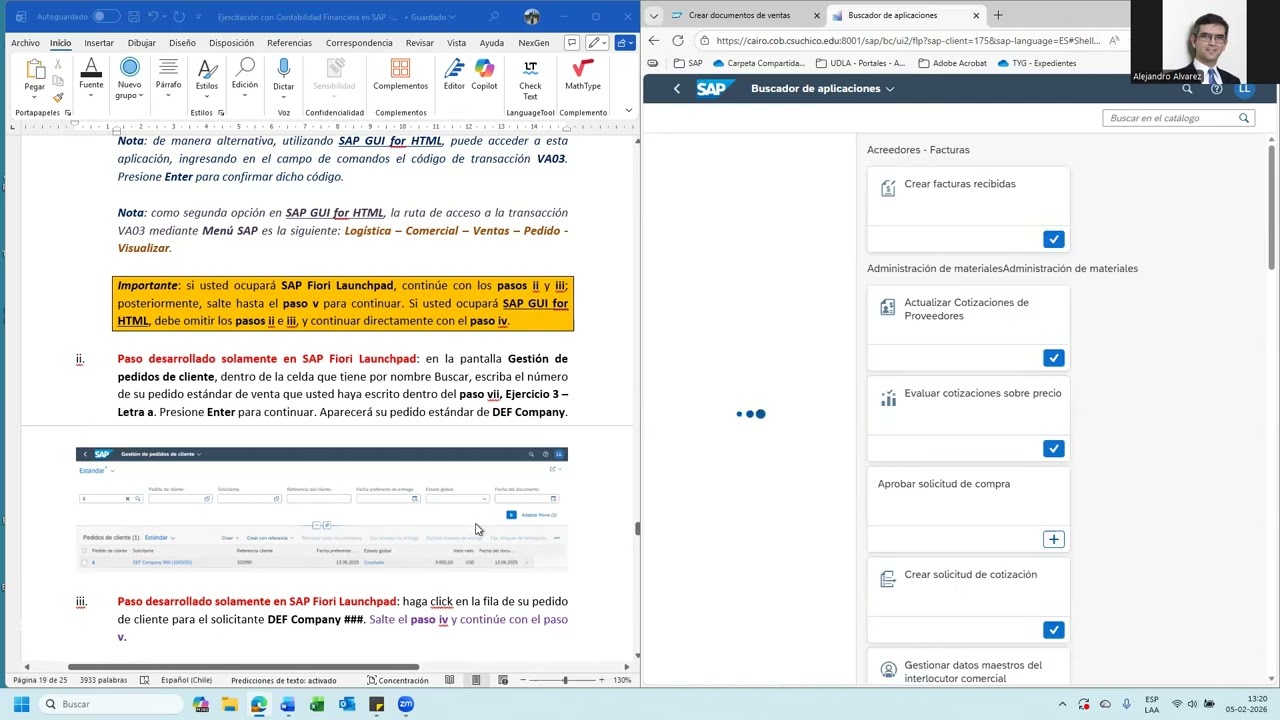The width and height of the screenshot is (1280, 720).
Task: Click the SAP logo in Fiori header
Action: (x=711, y=89)
